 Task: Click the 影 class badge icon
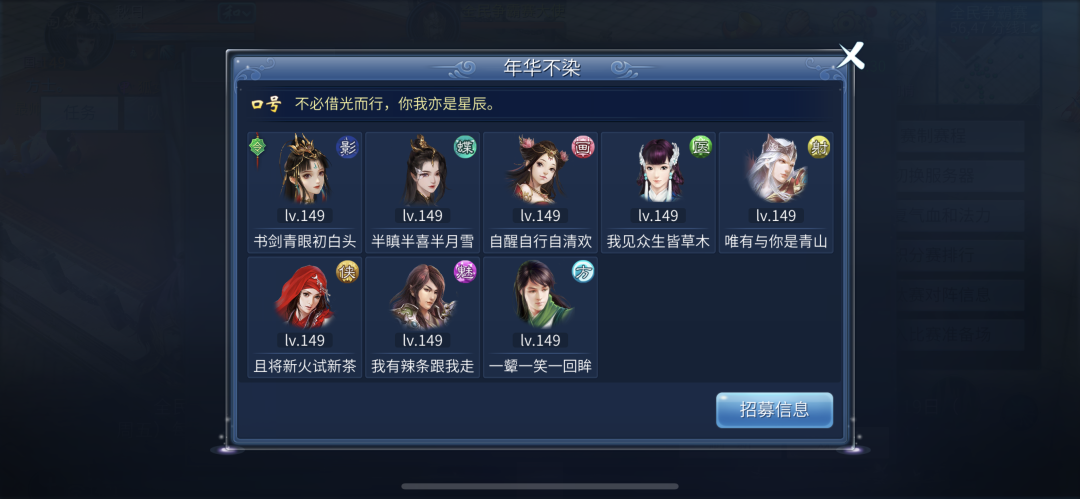coord(348,147)
